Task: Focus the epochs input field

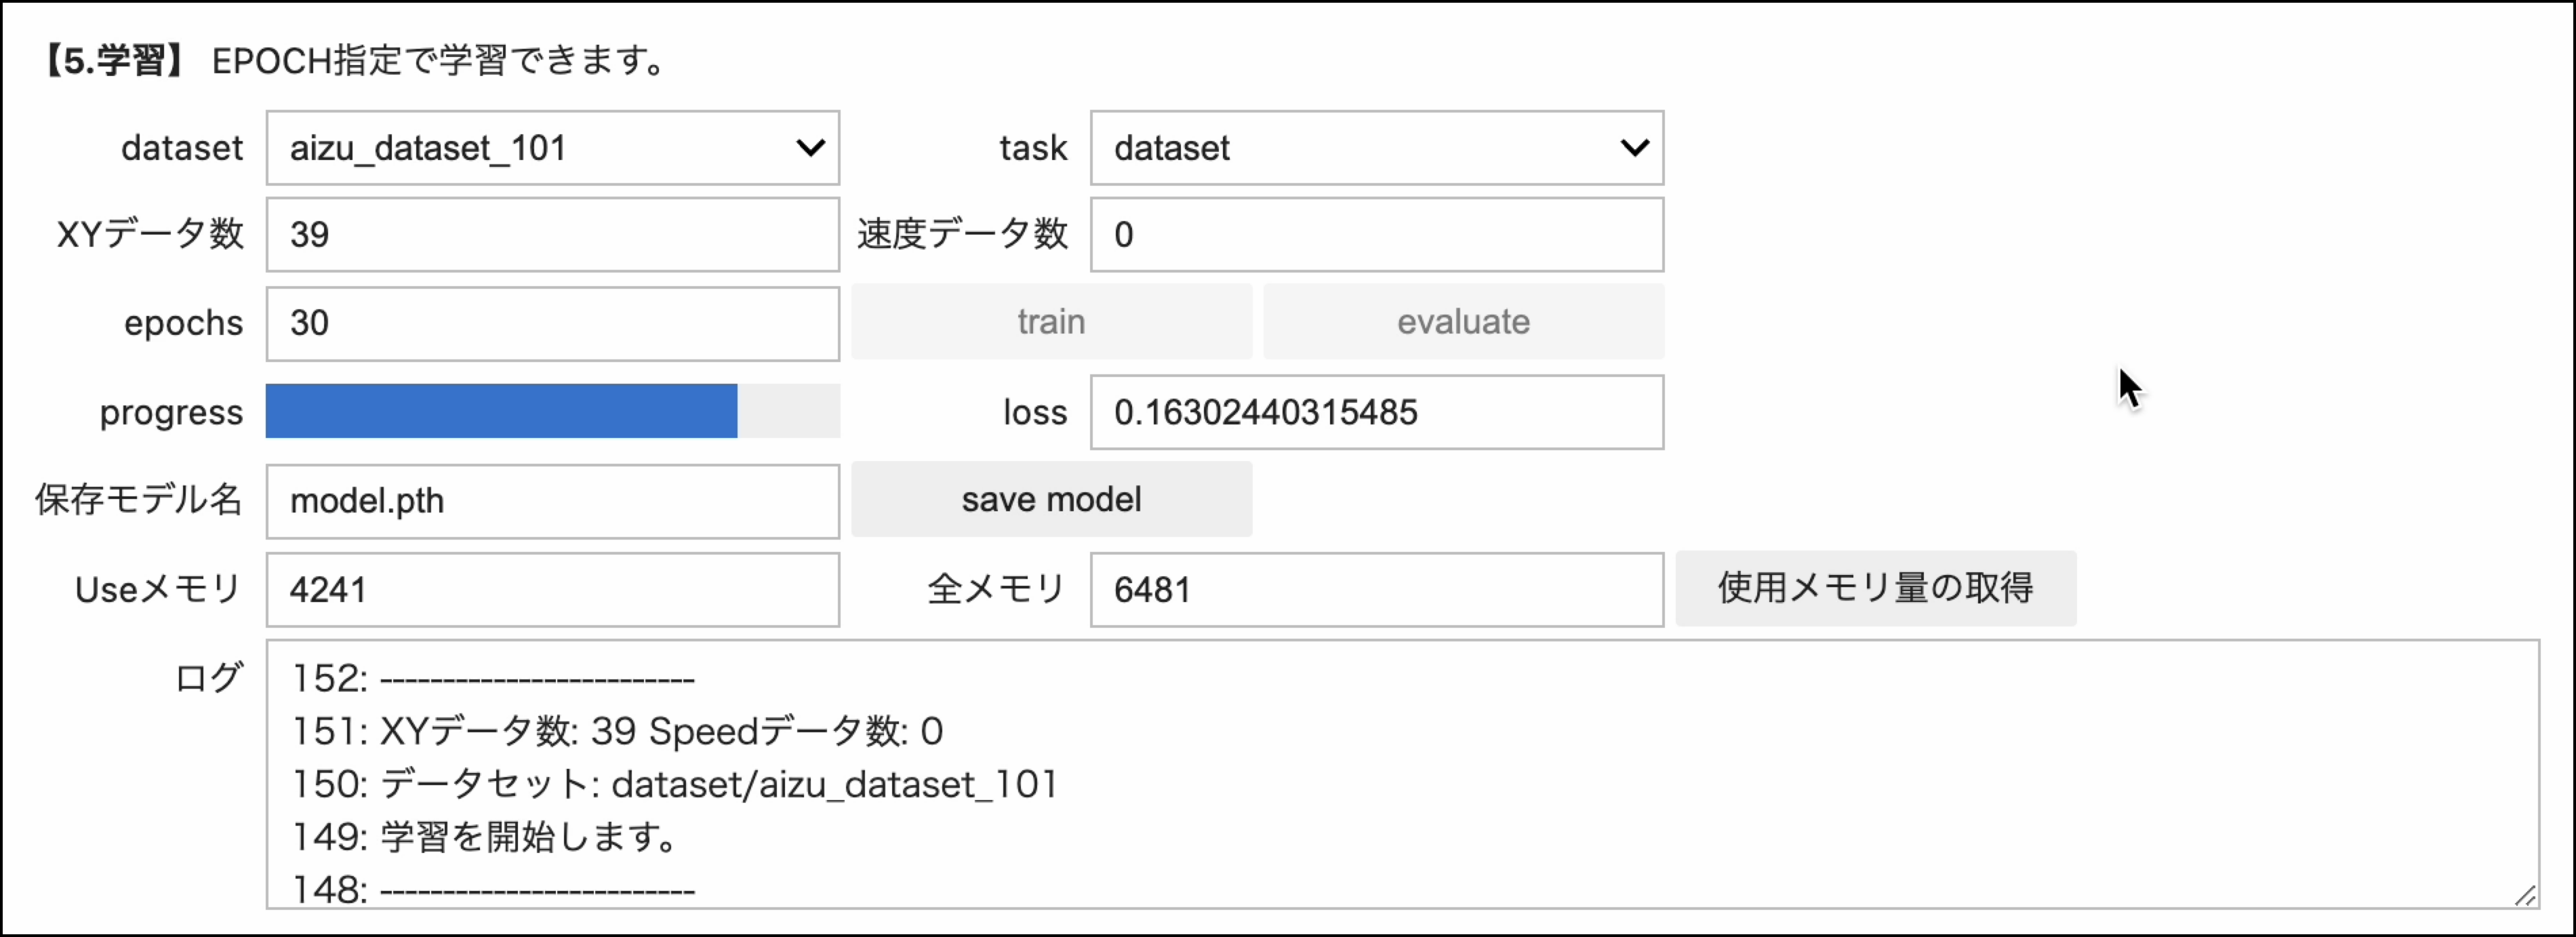Action: click(552, 324)
